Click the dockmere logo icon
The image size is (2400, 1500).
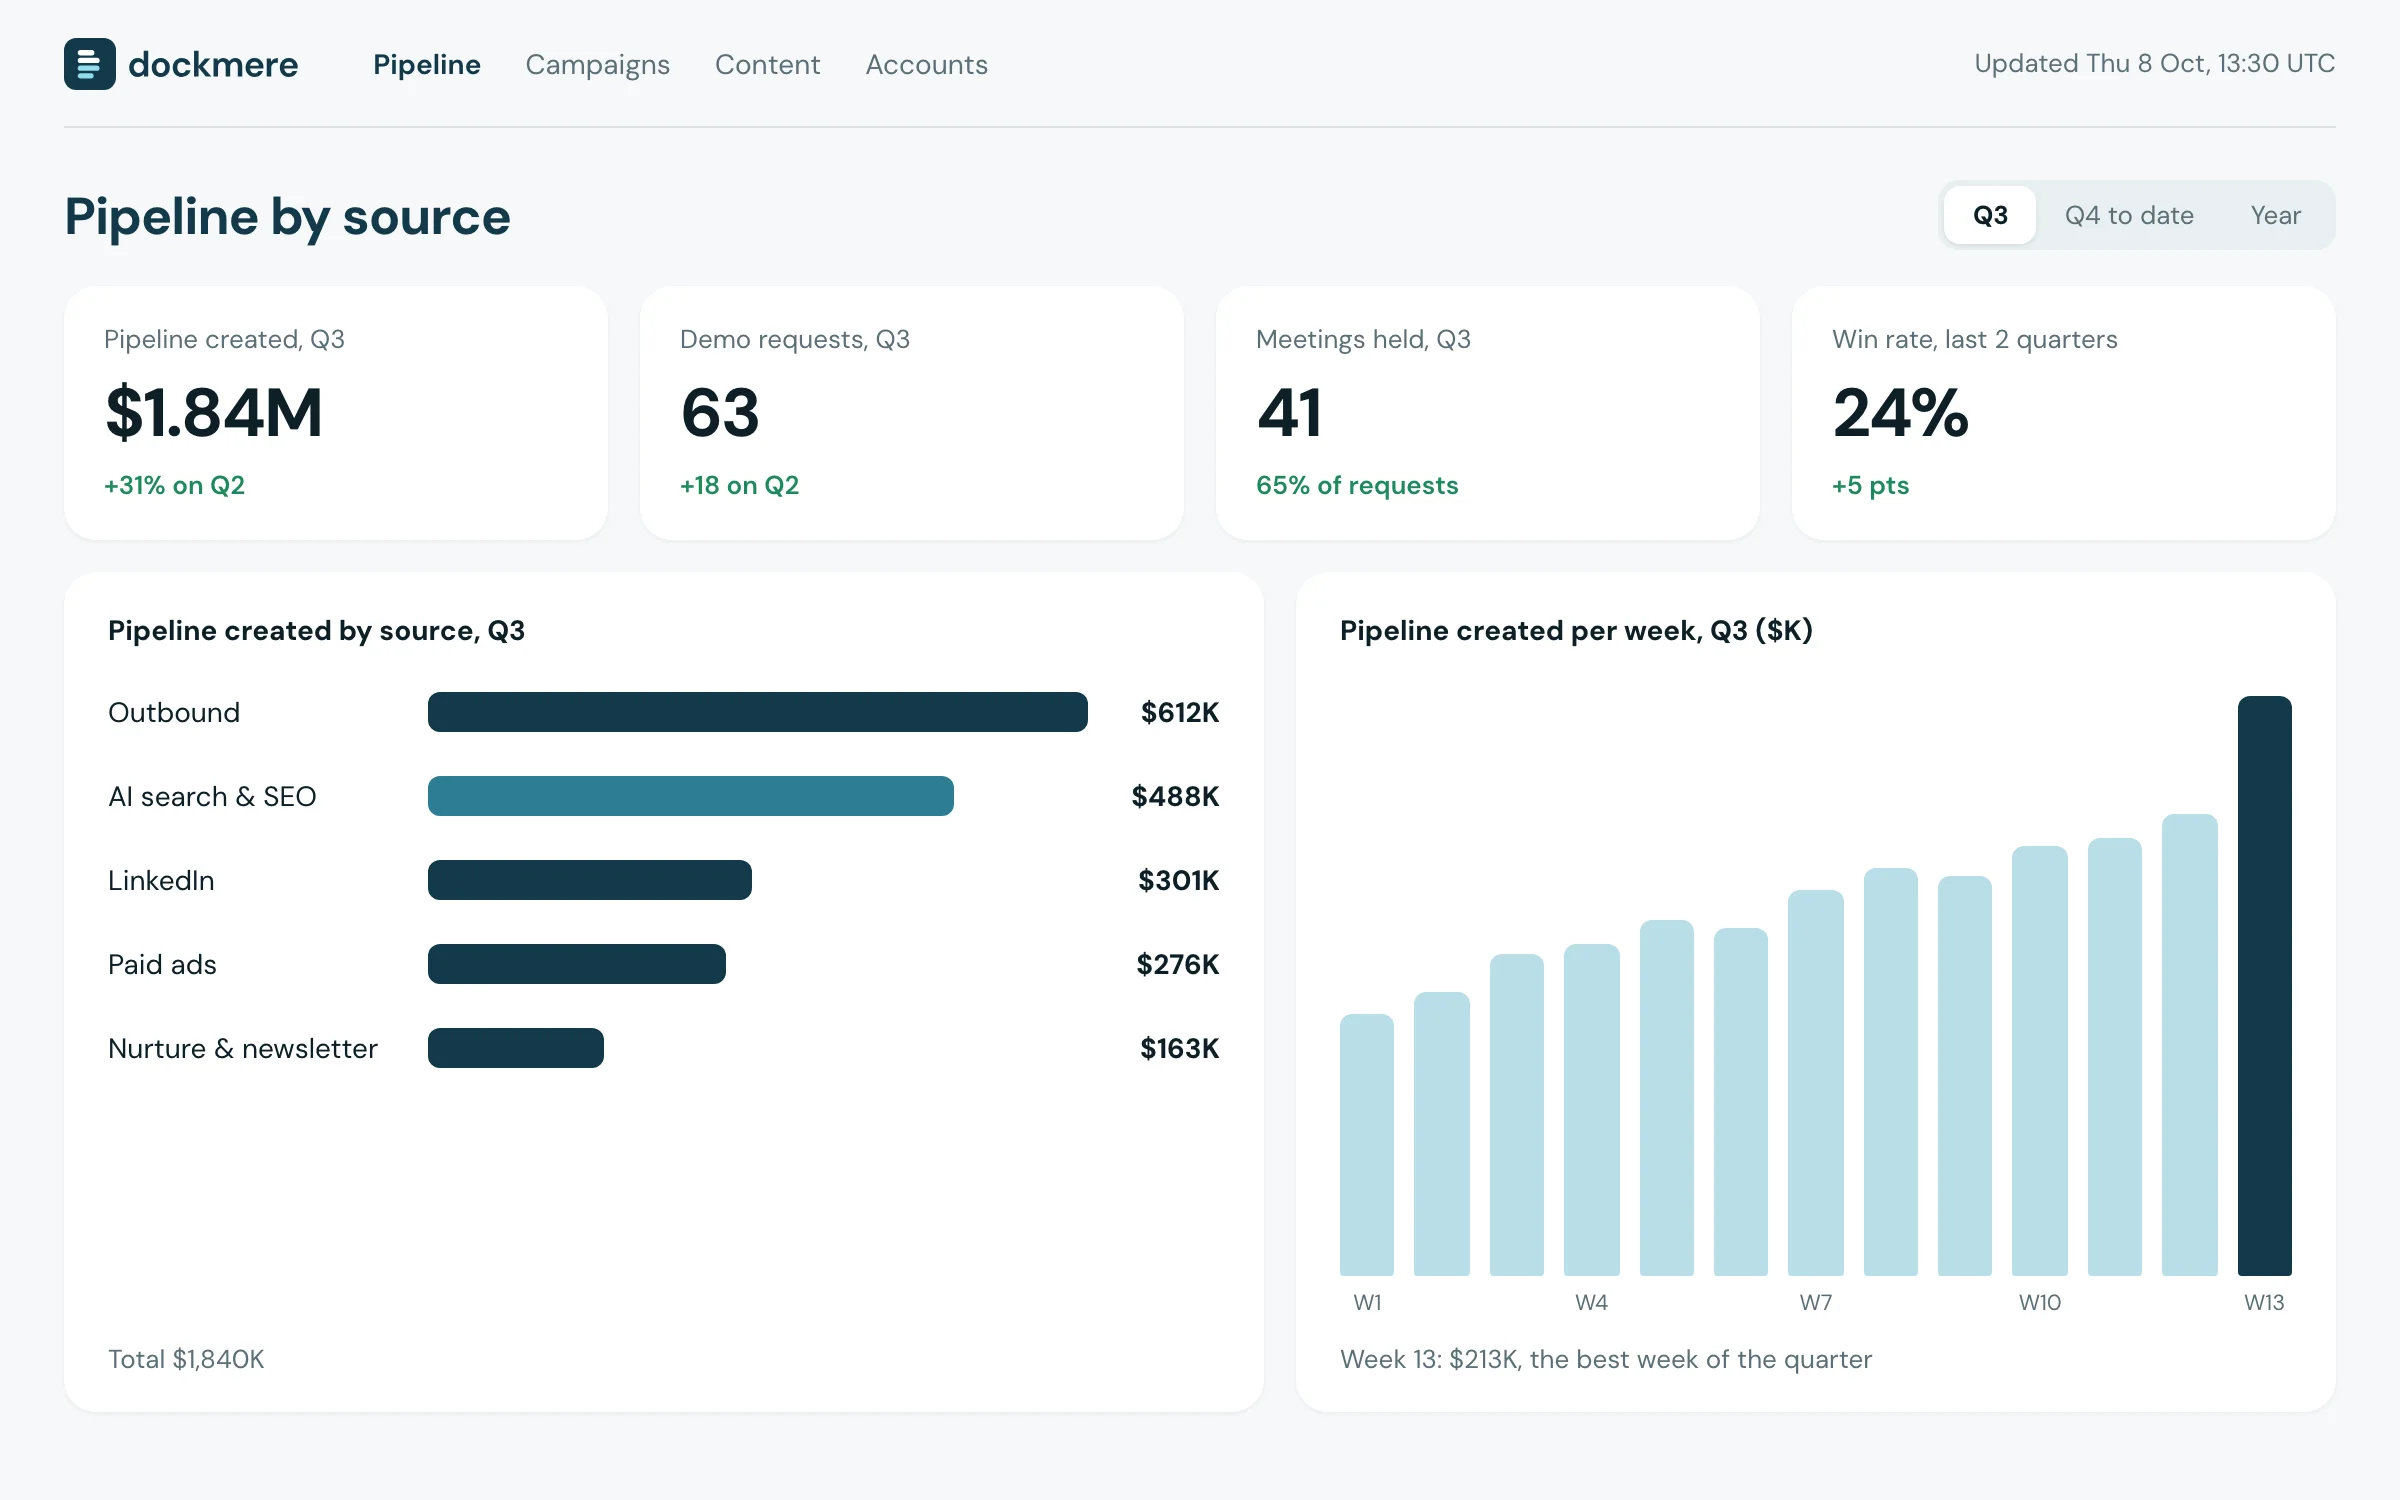pos(90,64)
